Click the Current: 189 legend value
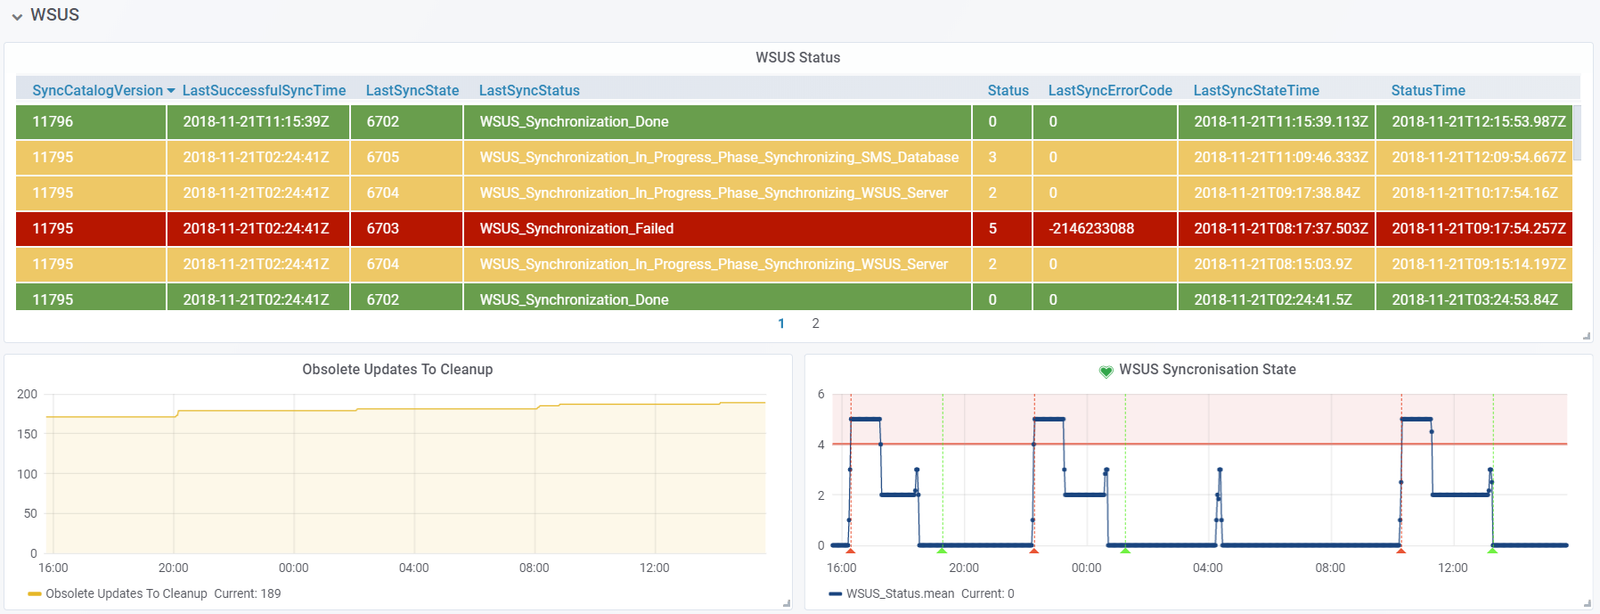1600x614 pixels. [247, 593]
